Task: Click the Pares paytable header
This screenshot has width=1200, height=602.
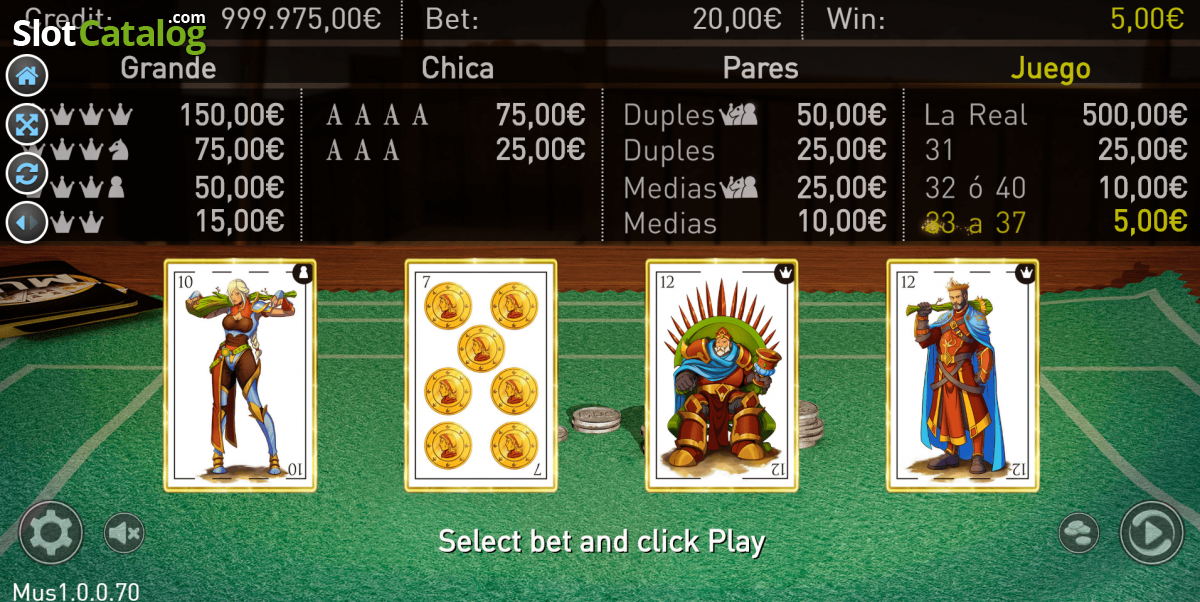Action: (761, 68)
